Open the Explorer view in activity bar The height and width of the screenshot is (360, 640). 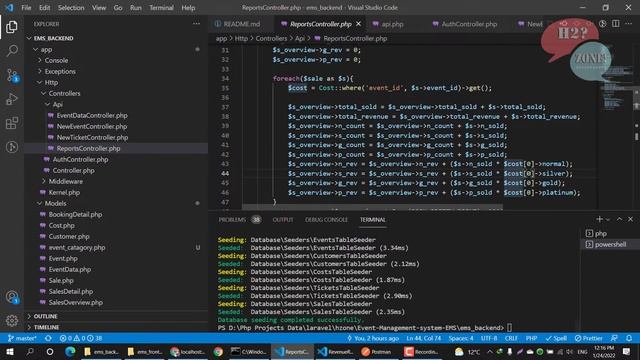pyautogui.click(x=12, y=27)
